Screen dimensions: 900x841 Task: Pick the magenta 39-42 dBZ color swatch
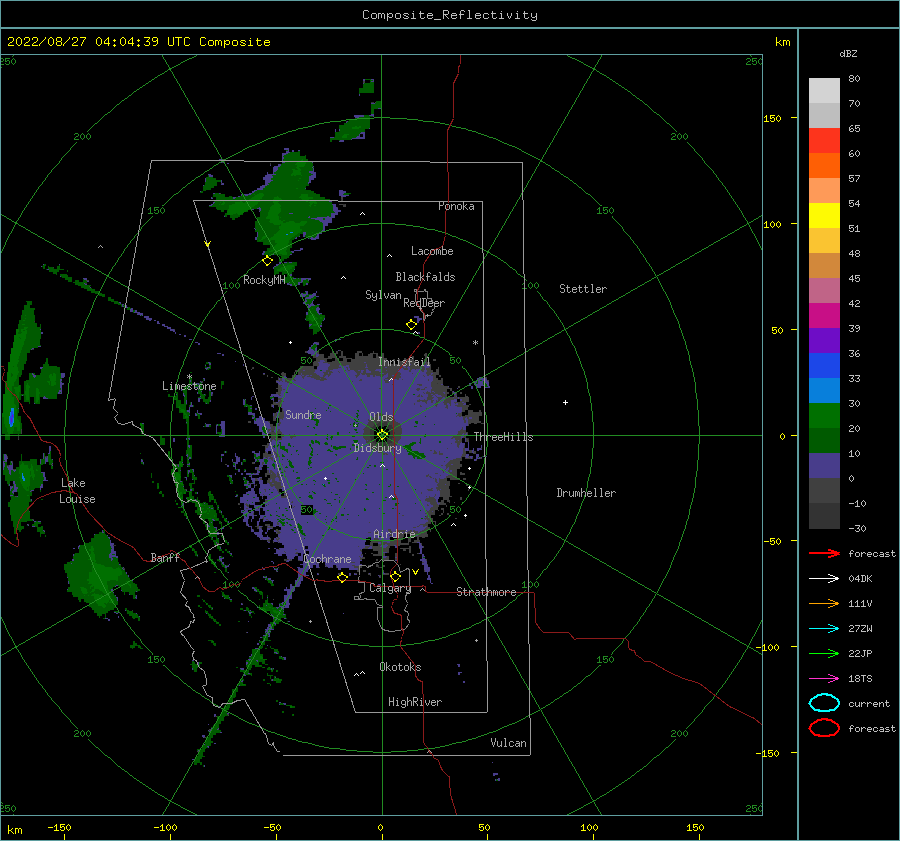click(x=824, y=316)
